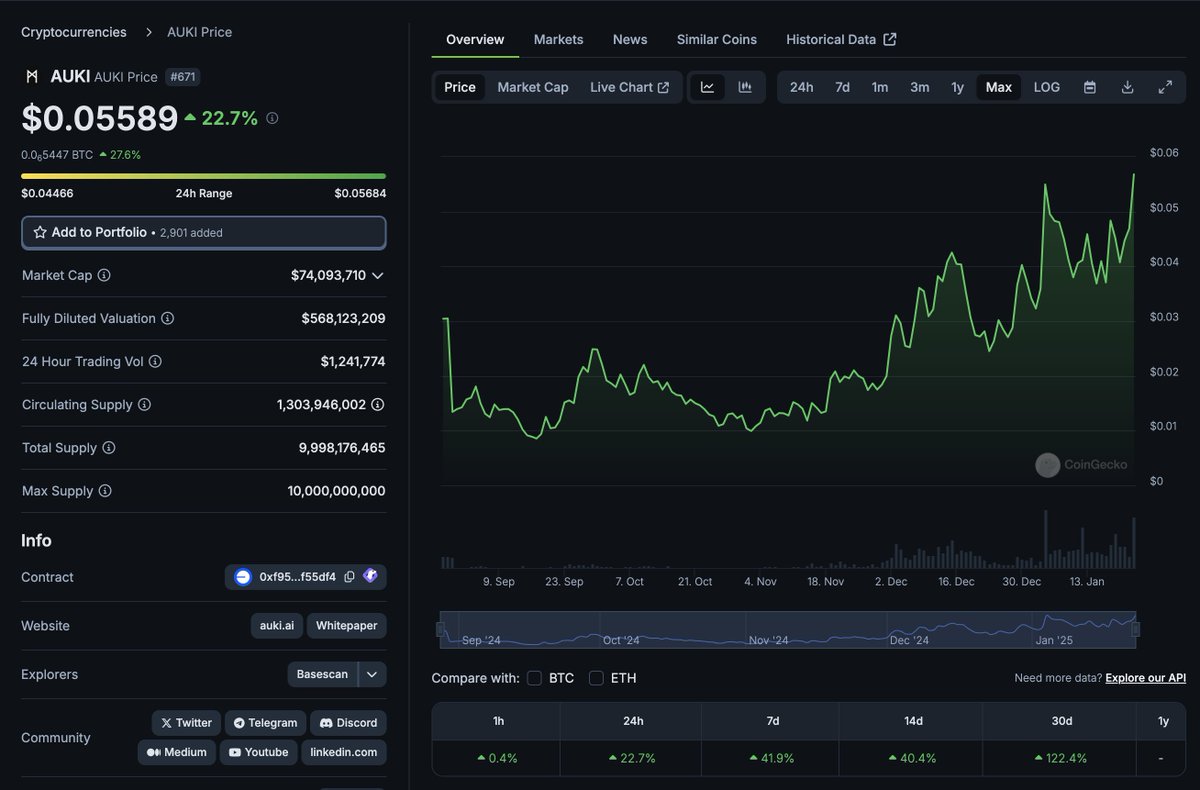Set chart range to 3m
This screenshot has height=790, width=1200.
(919, 87)
